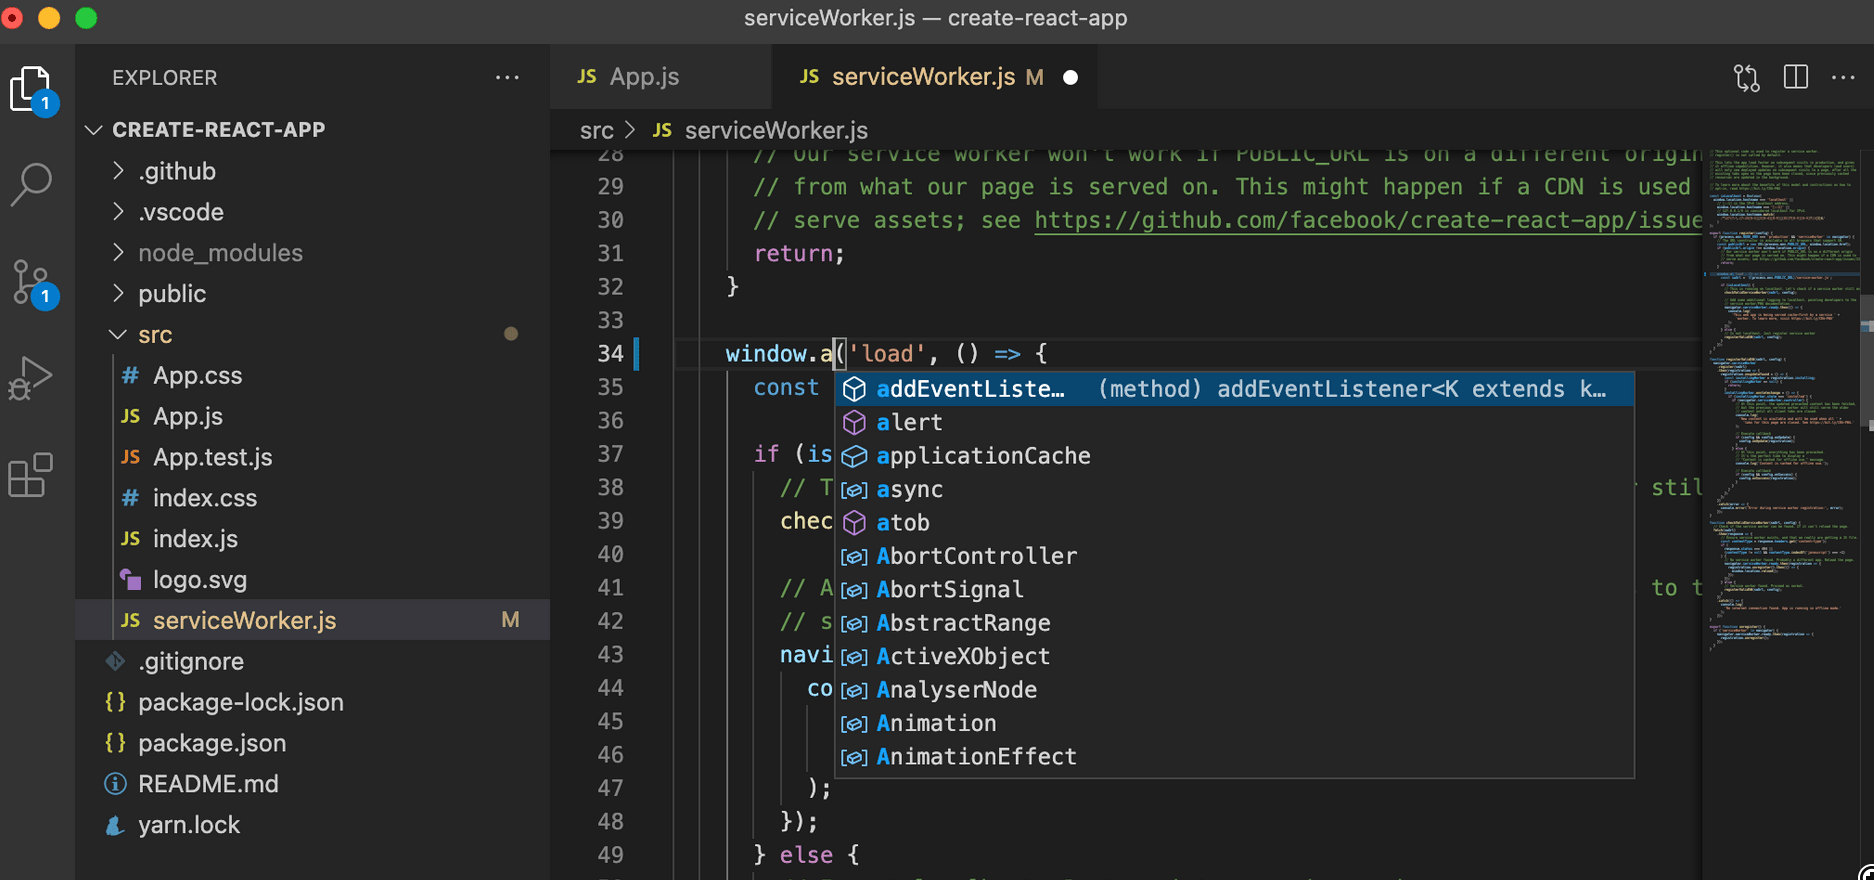Screen dimensions: 1874x880
Task: Click the EXPLORER panel title
Action: click(164, 78)
